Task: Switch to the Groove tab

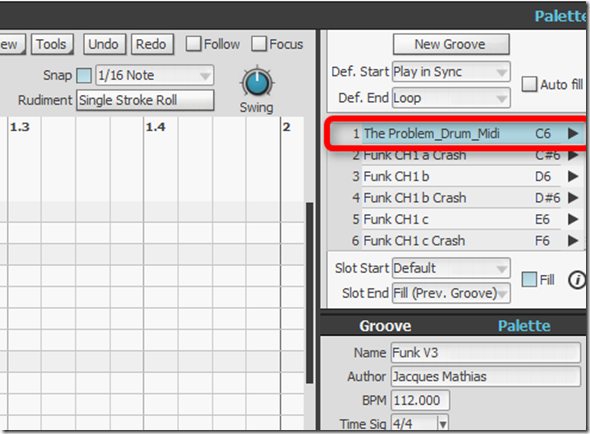Action: [x=385, y=326]
